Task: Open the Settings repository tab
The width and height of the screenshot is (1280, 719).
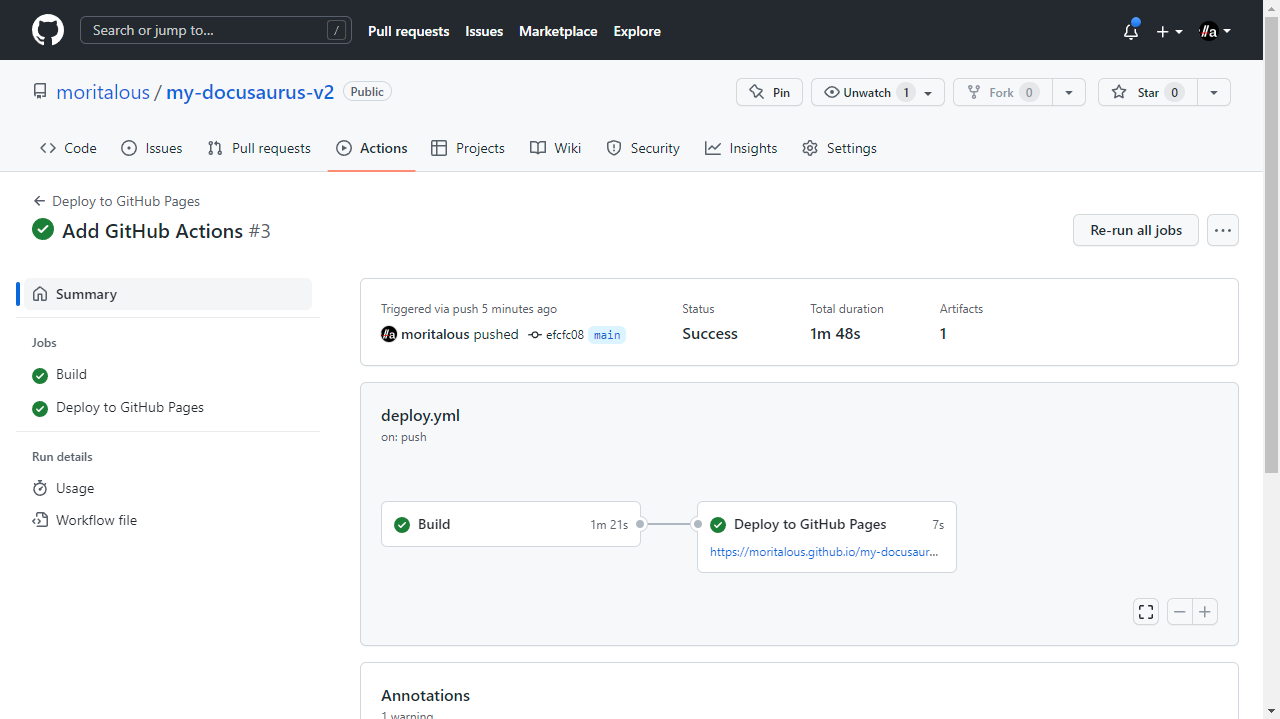Action: pos(839,148)
